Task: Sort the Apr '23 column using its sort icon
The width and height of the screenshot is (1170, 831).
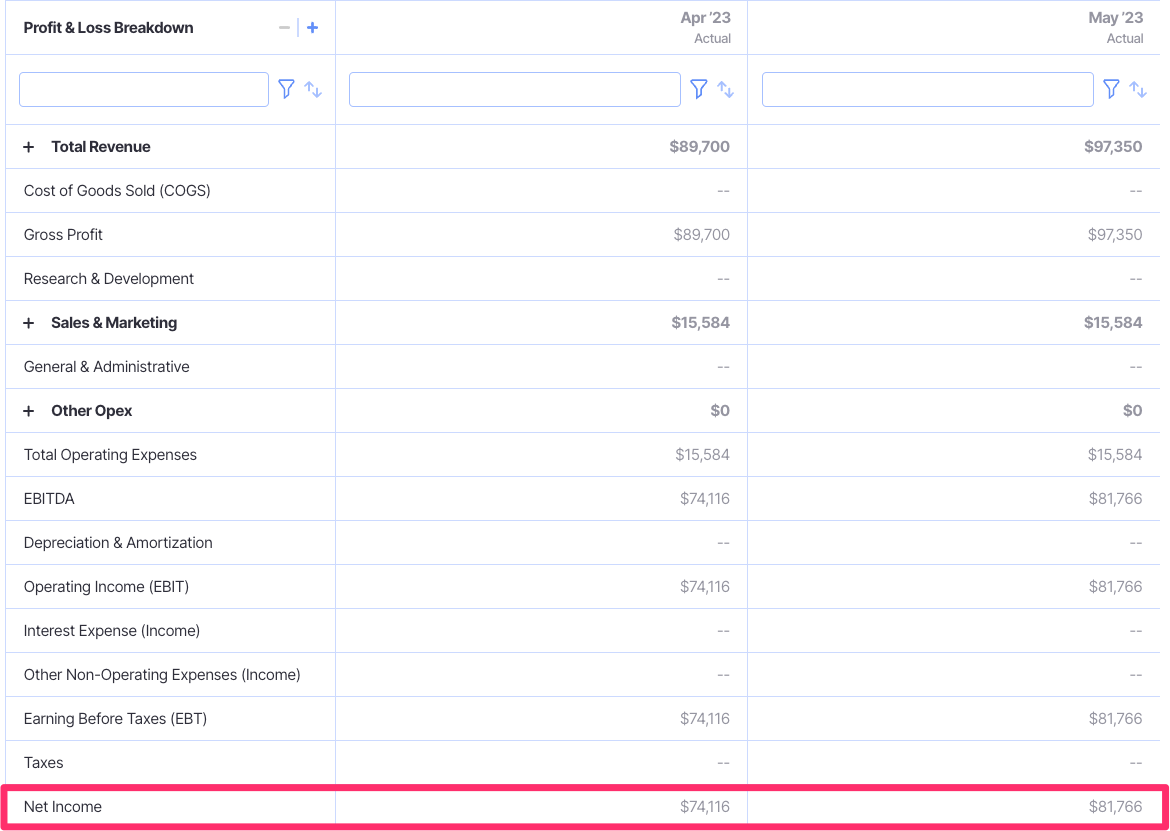Action: point(725,91)
